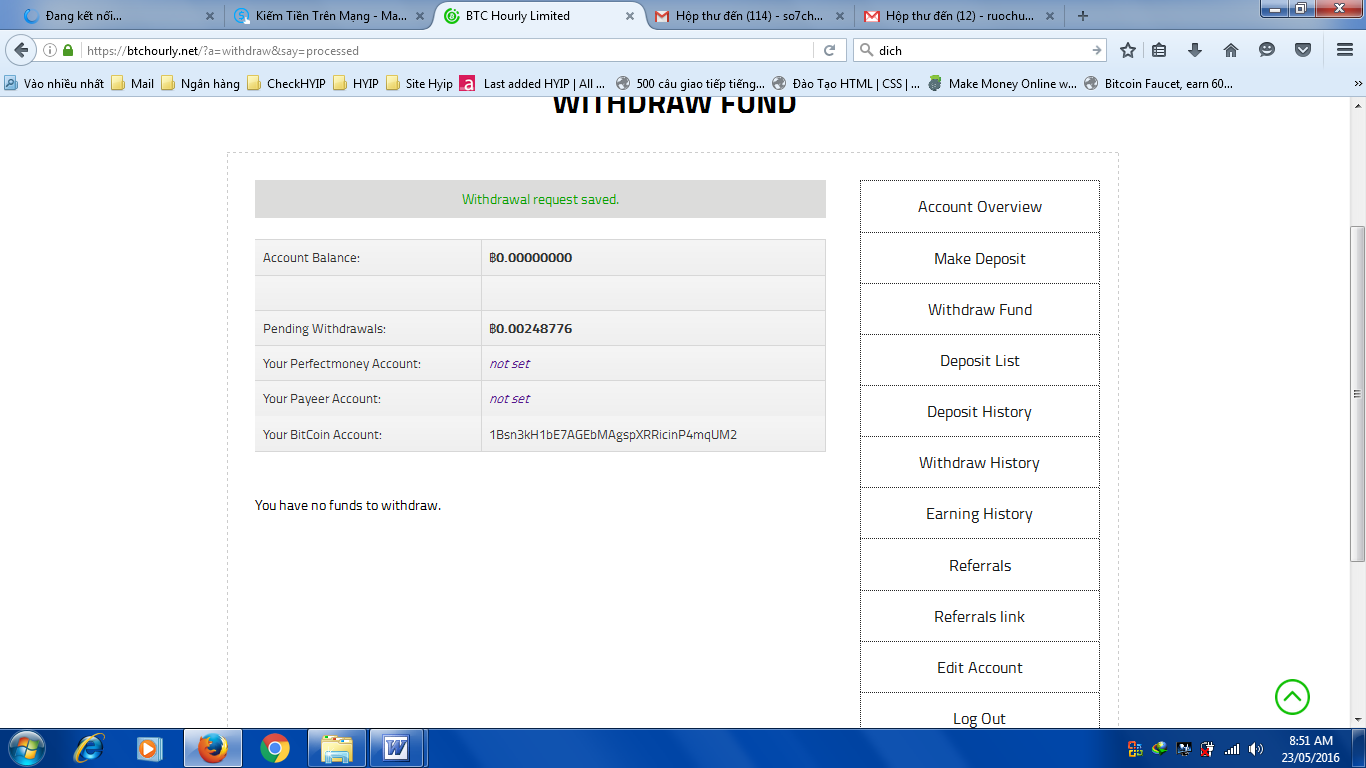Open the 'Hộp thư đến (12)' Gmail tab
1366x768 pixels.
[958, 16]
